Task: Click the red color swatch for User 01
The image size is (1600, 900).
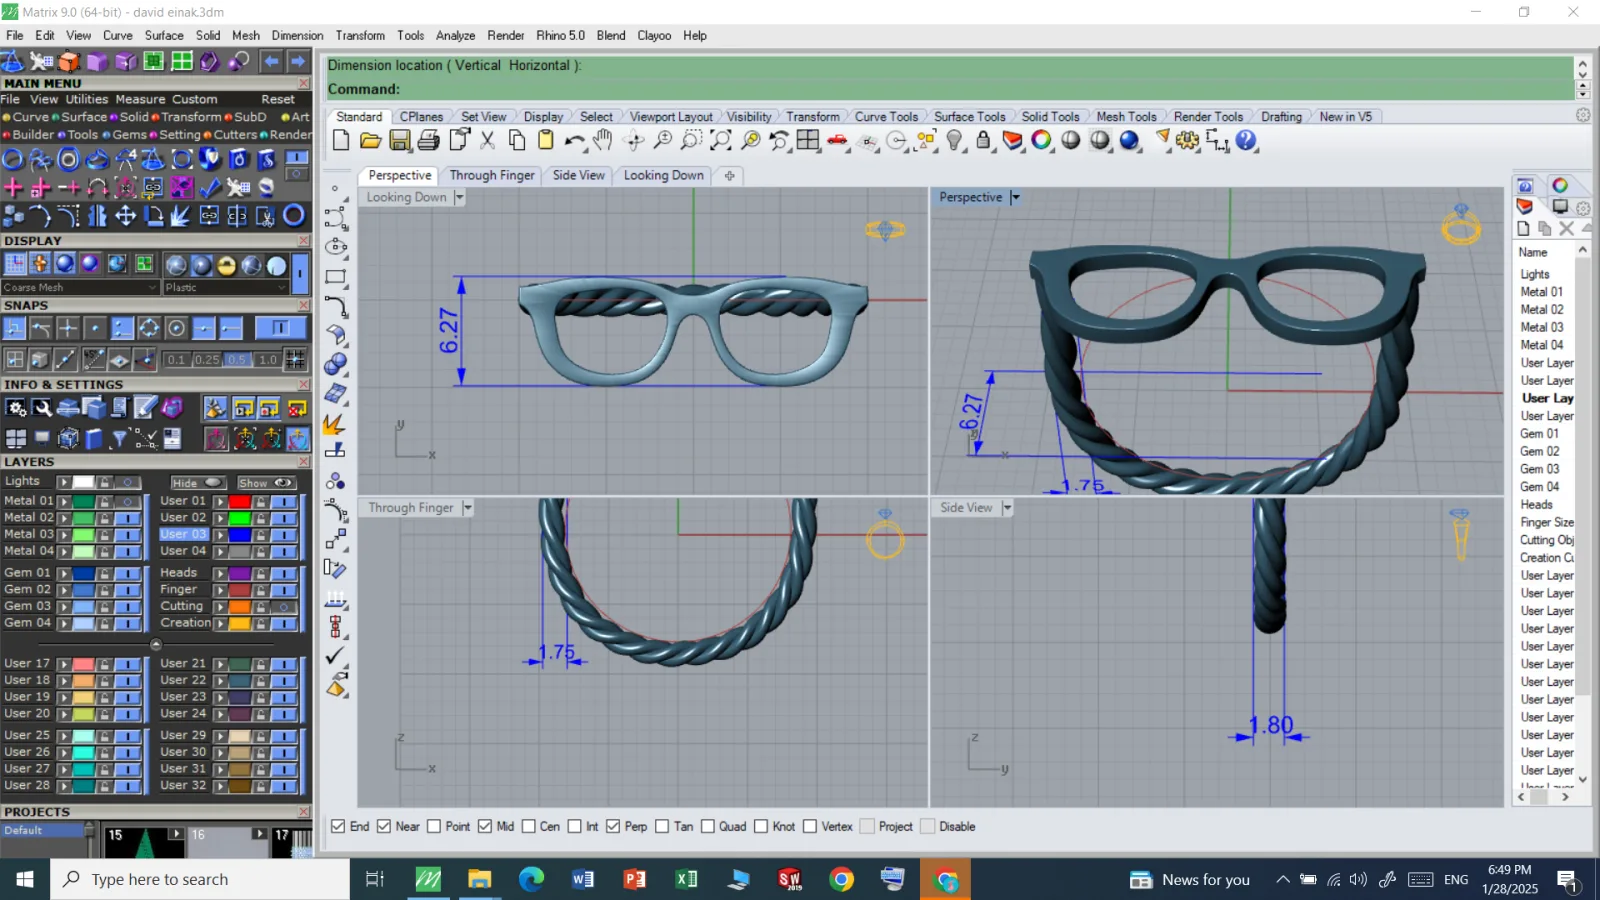Action: pyautogui.click(x=240, y=501)
